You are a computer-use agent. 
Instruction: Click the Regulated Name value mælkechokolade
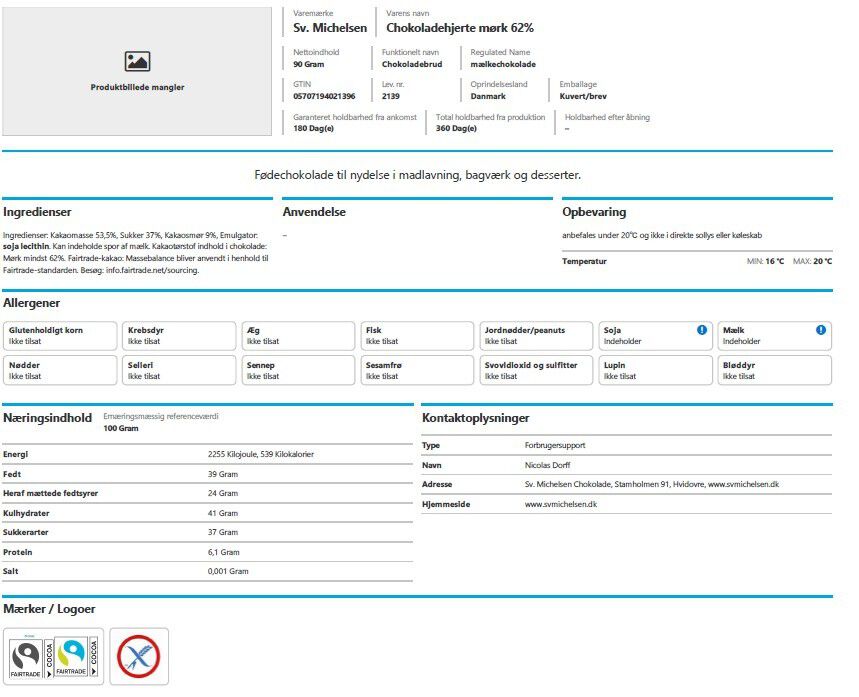(503, 65)
